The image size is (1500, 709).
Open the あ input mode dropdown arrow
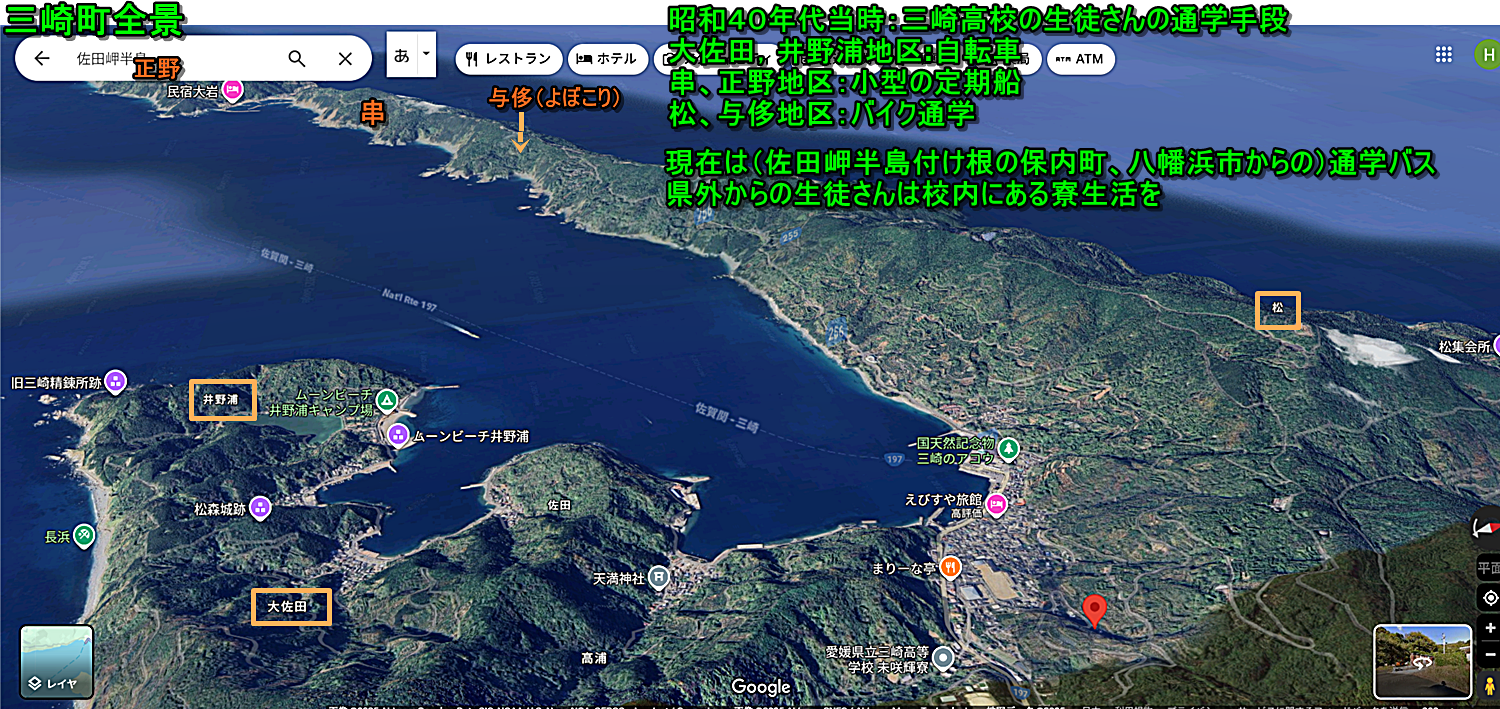427,56
